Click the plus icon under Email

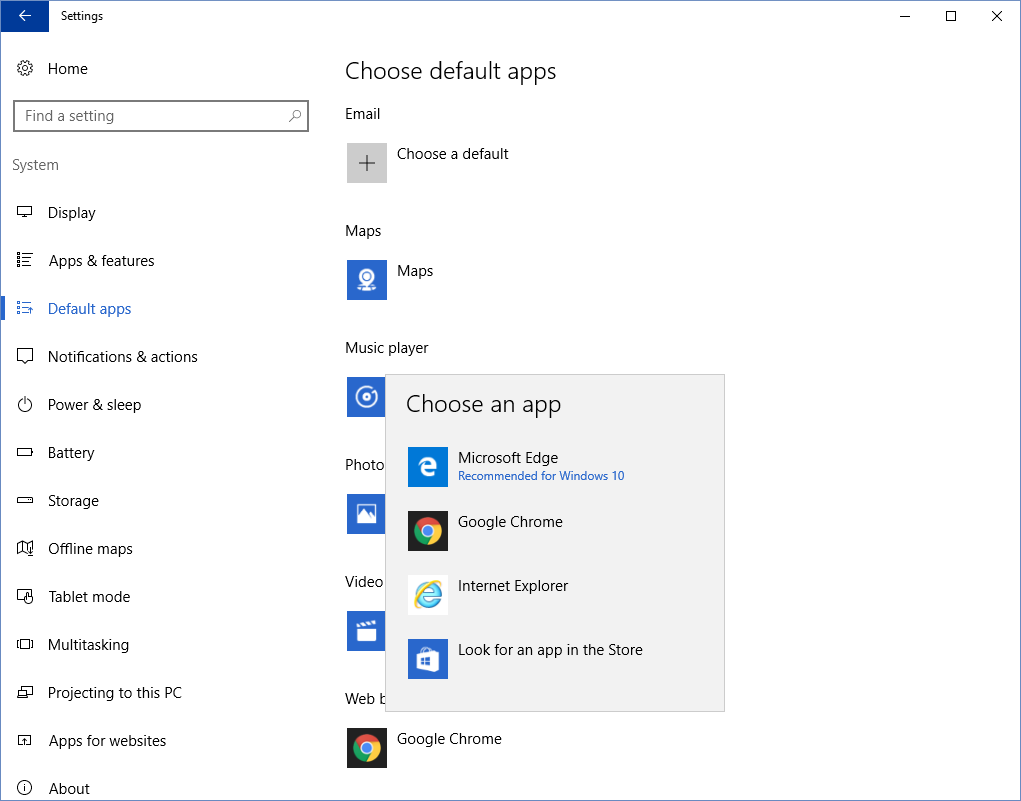click(x=366, y=163)
